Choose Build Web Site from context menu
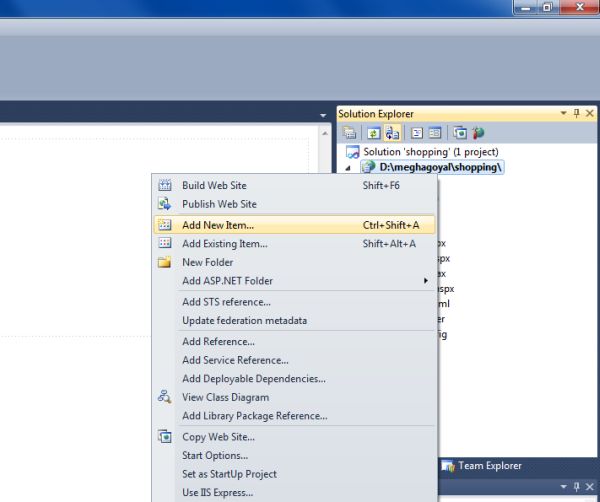 (x=294, y=186)
